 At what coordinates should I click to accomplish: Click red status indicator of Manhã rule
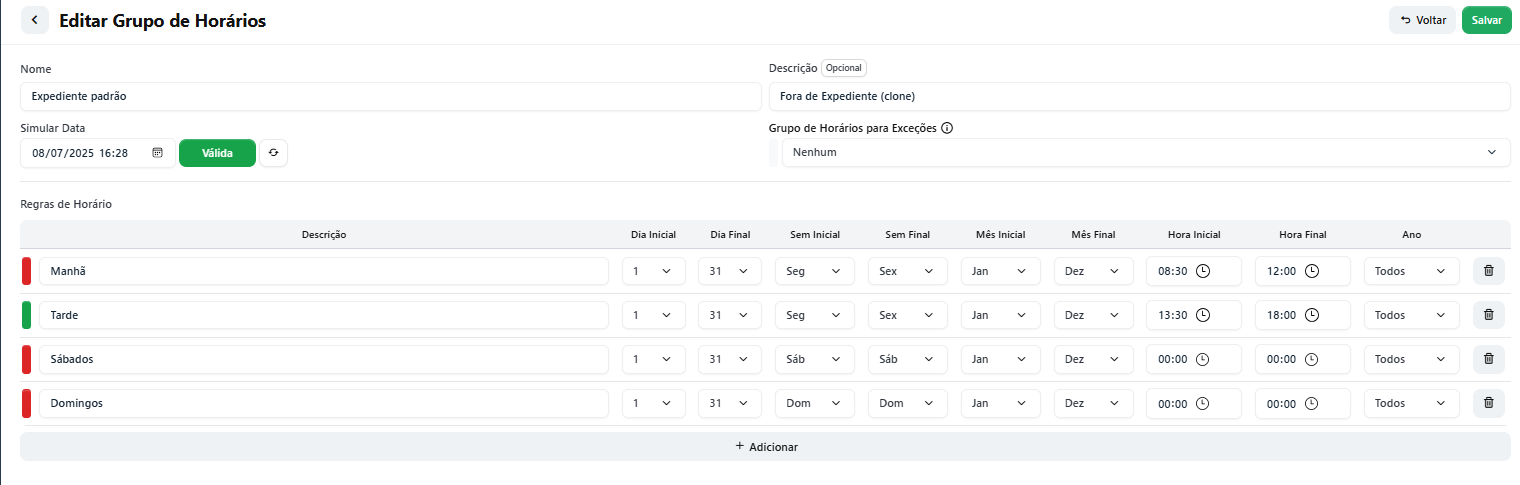click(26, 271)
